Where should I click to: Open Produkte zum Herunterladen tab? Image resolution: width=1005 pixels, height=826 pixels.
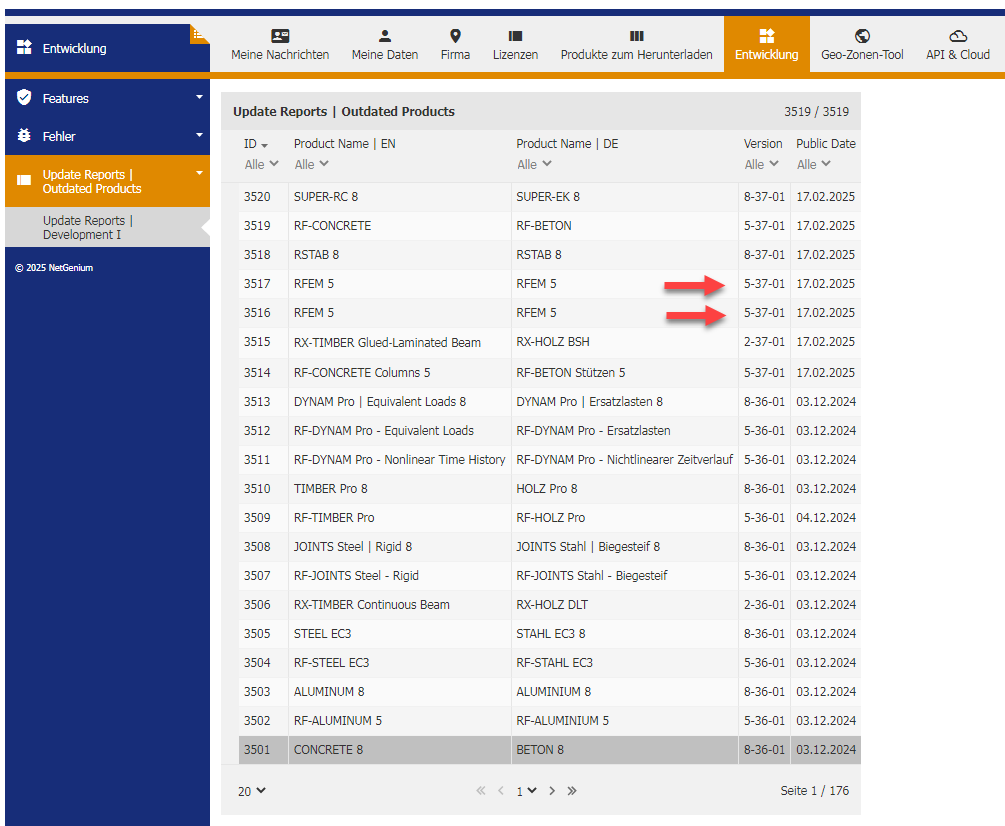click(x=636, y=44)
